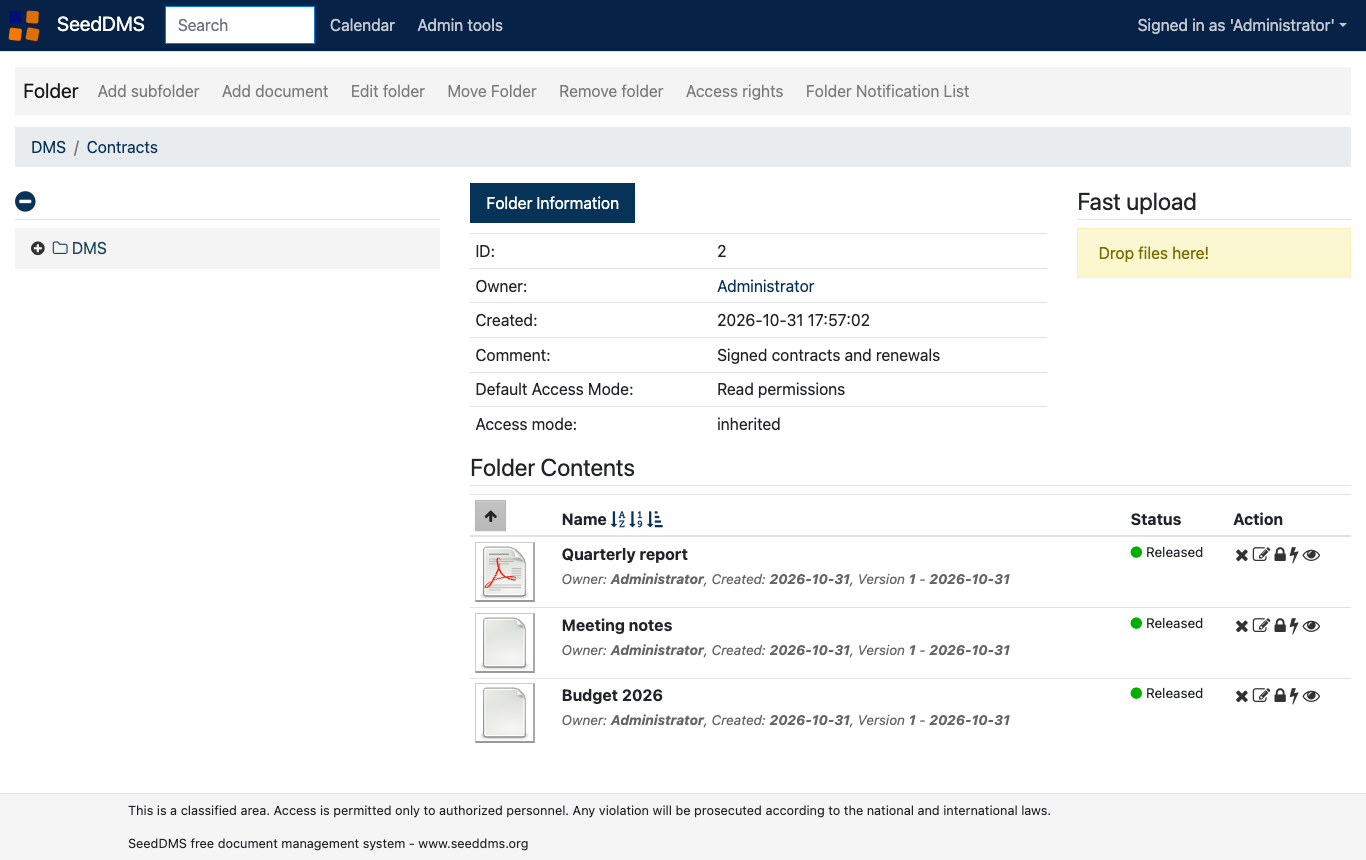The height and width of the screenshot is (860, 1366).
Task: Click the Folder Information button
Action: [552, 203]
